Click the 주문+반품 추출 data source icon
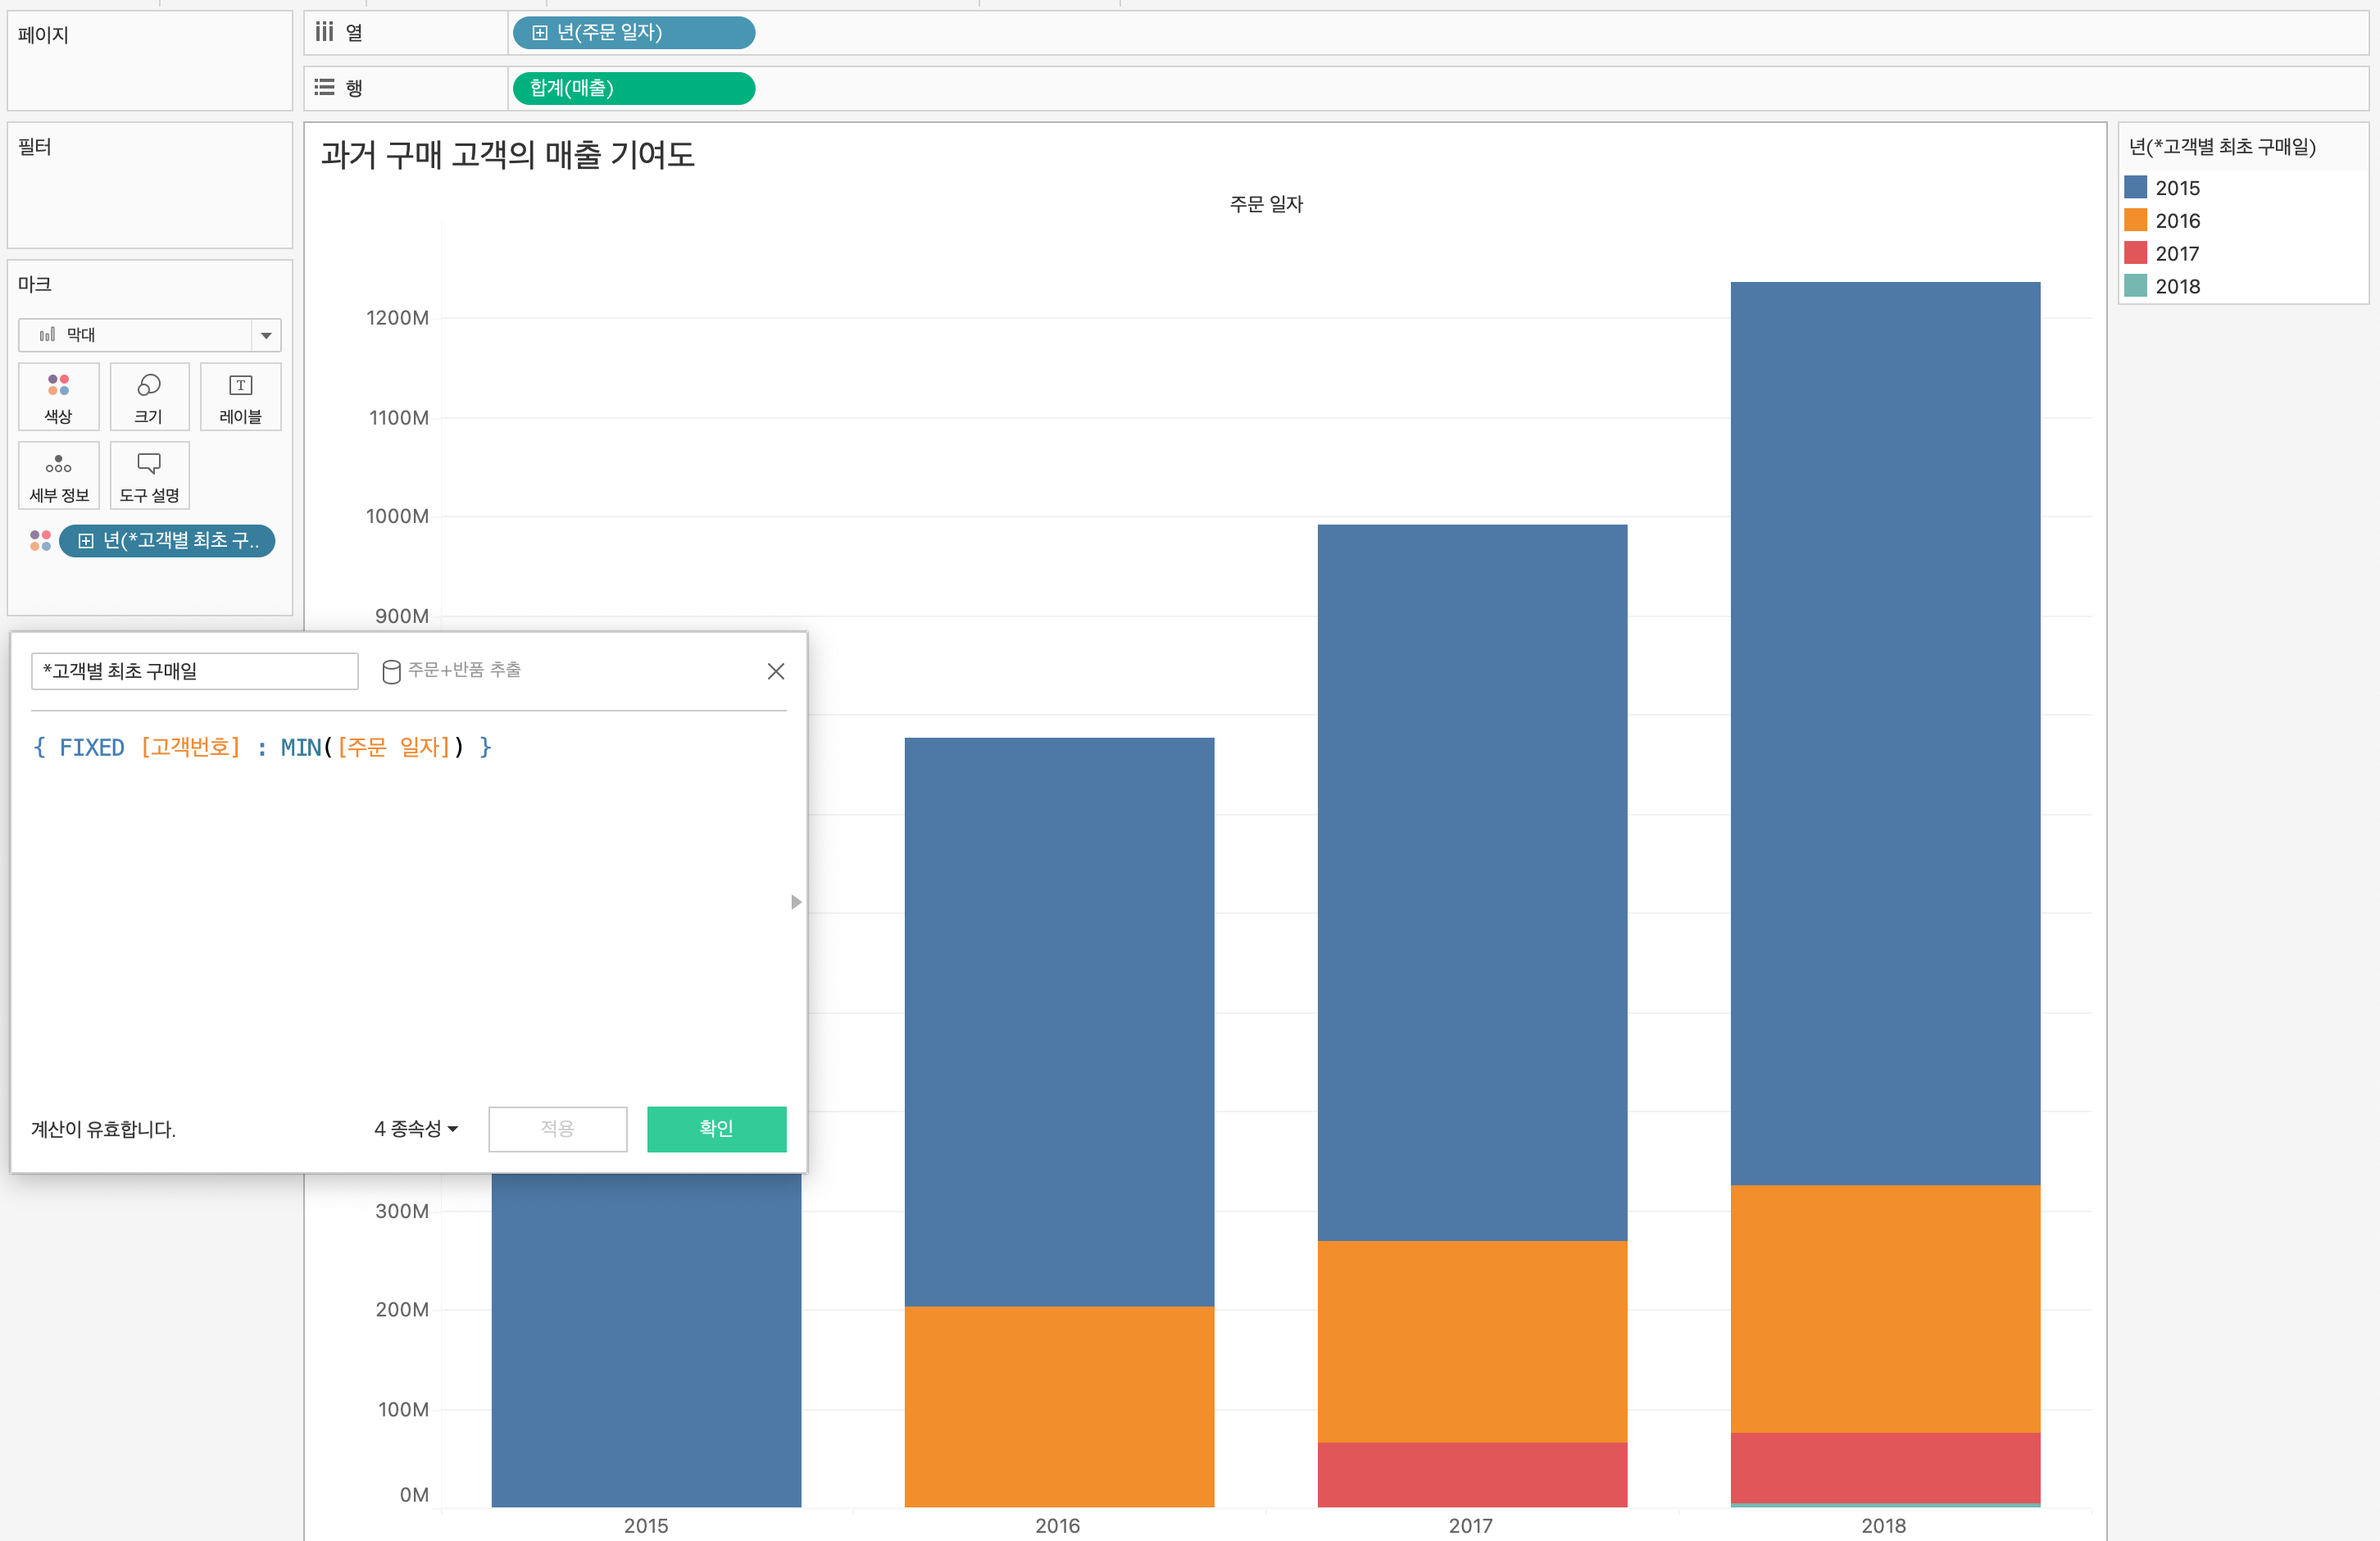 (x=391, y=671)
